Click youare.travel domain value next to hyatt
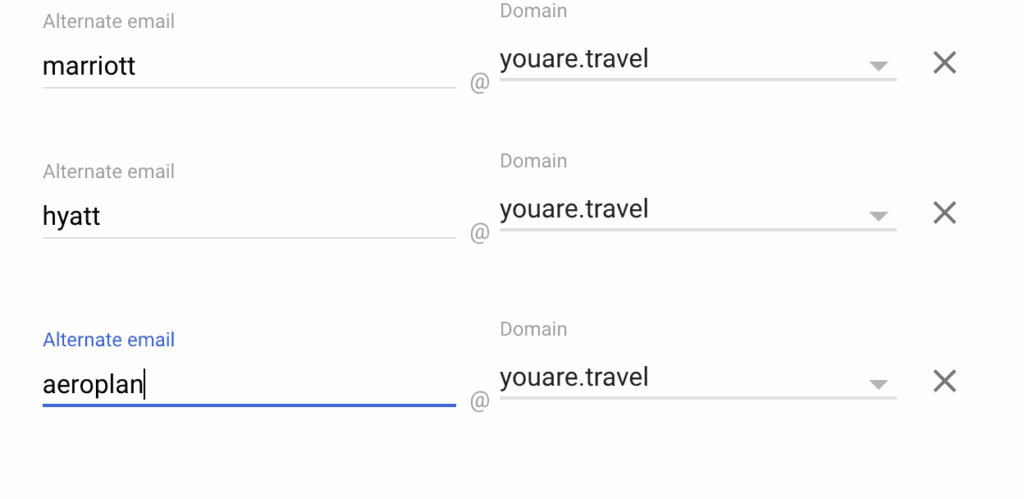This screenshot has height=499, width=1024. pyautogui.click(x=574, y=210)
